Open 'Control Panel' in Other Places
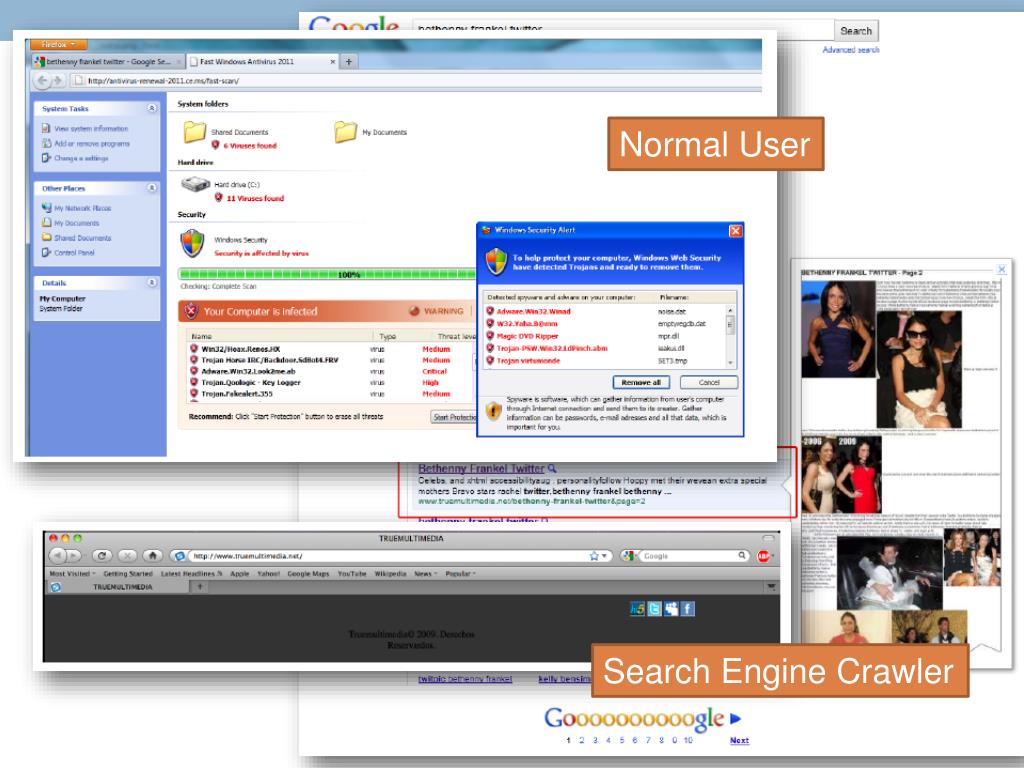Screen dimensions: 1024x768 pos(74,253)
